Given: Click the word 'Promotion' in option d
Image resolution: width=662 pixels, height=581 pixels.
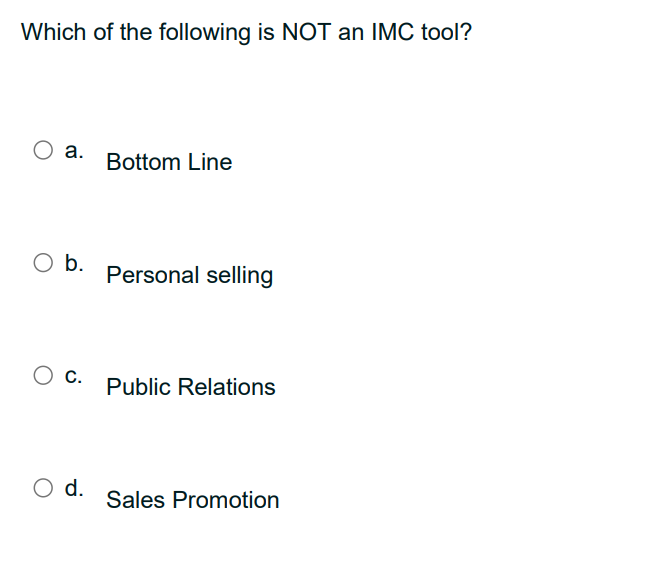Looking at the screenshot, I should 226,500.
